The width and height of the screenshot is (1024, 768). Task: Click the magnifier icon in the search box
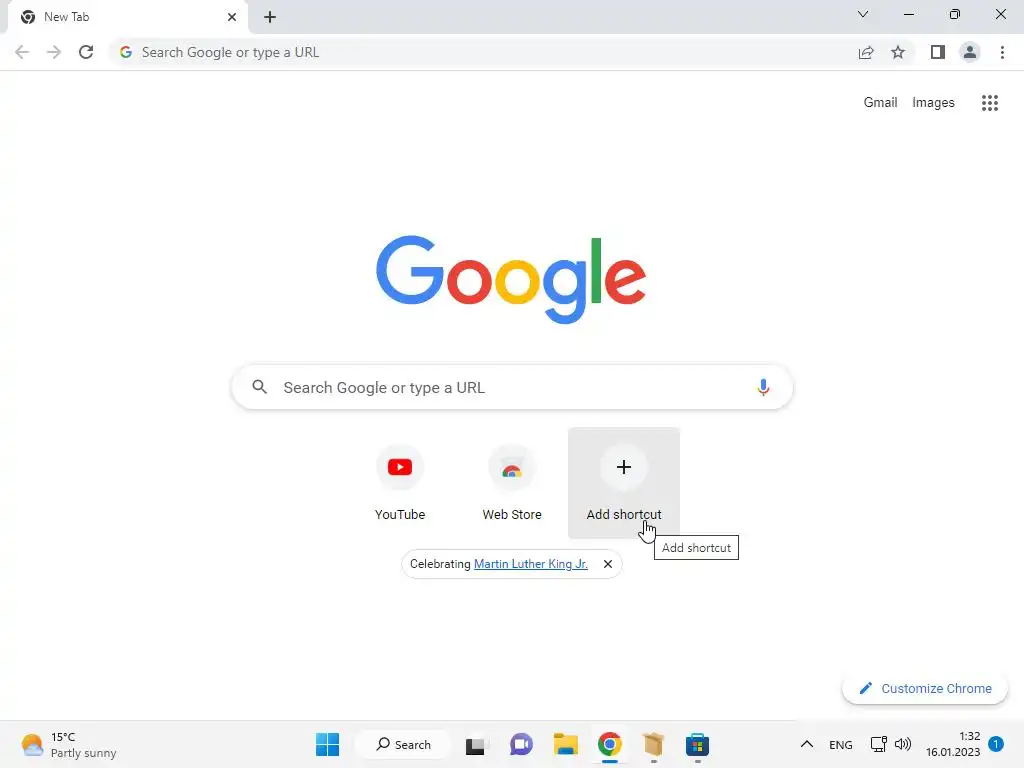259,387
